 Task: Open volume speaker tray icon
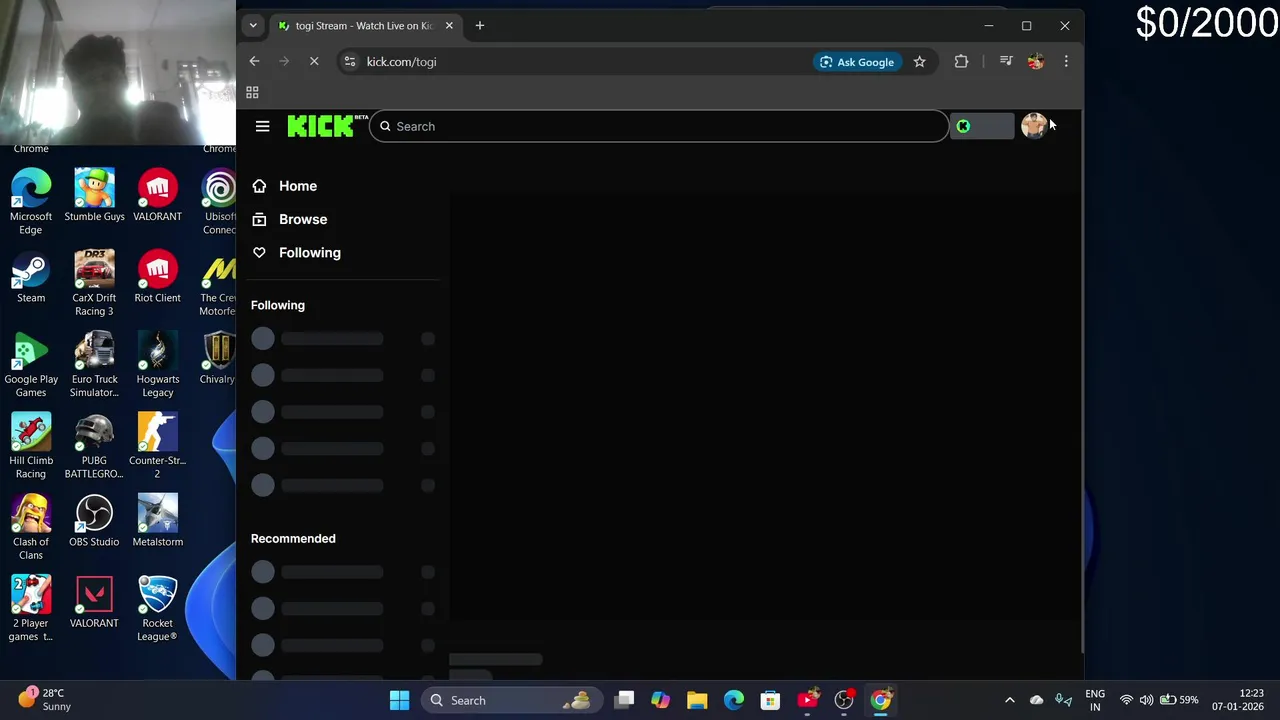click(1146, 700)
